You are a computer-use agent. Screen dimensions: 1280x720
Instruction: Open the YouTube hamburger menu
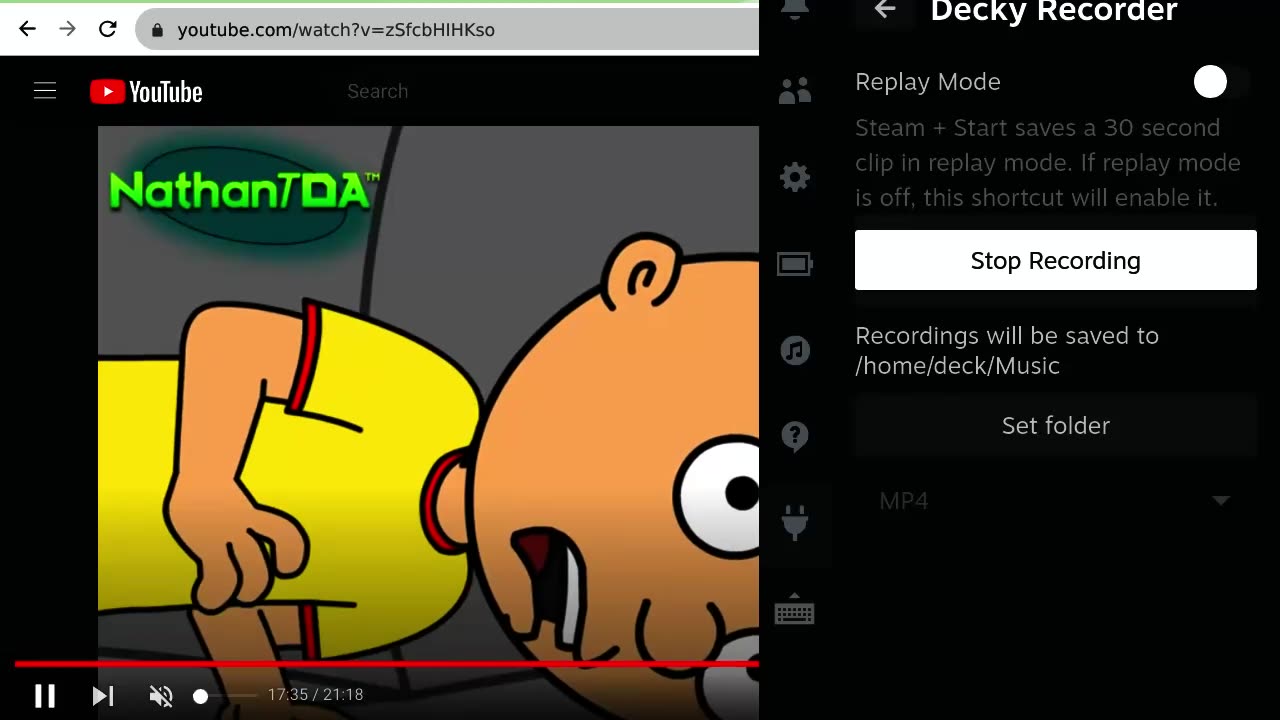click(x=45, y=91)
